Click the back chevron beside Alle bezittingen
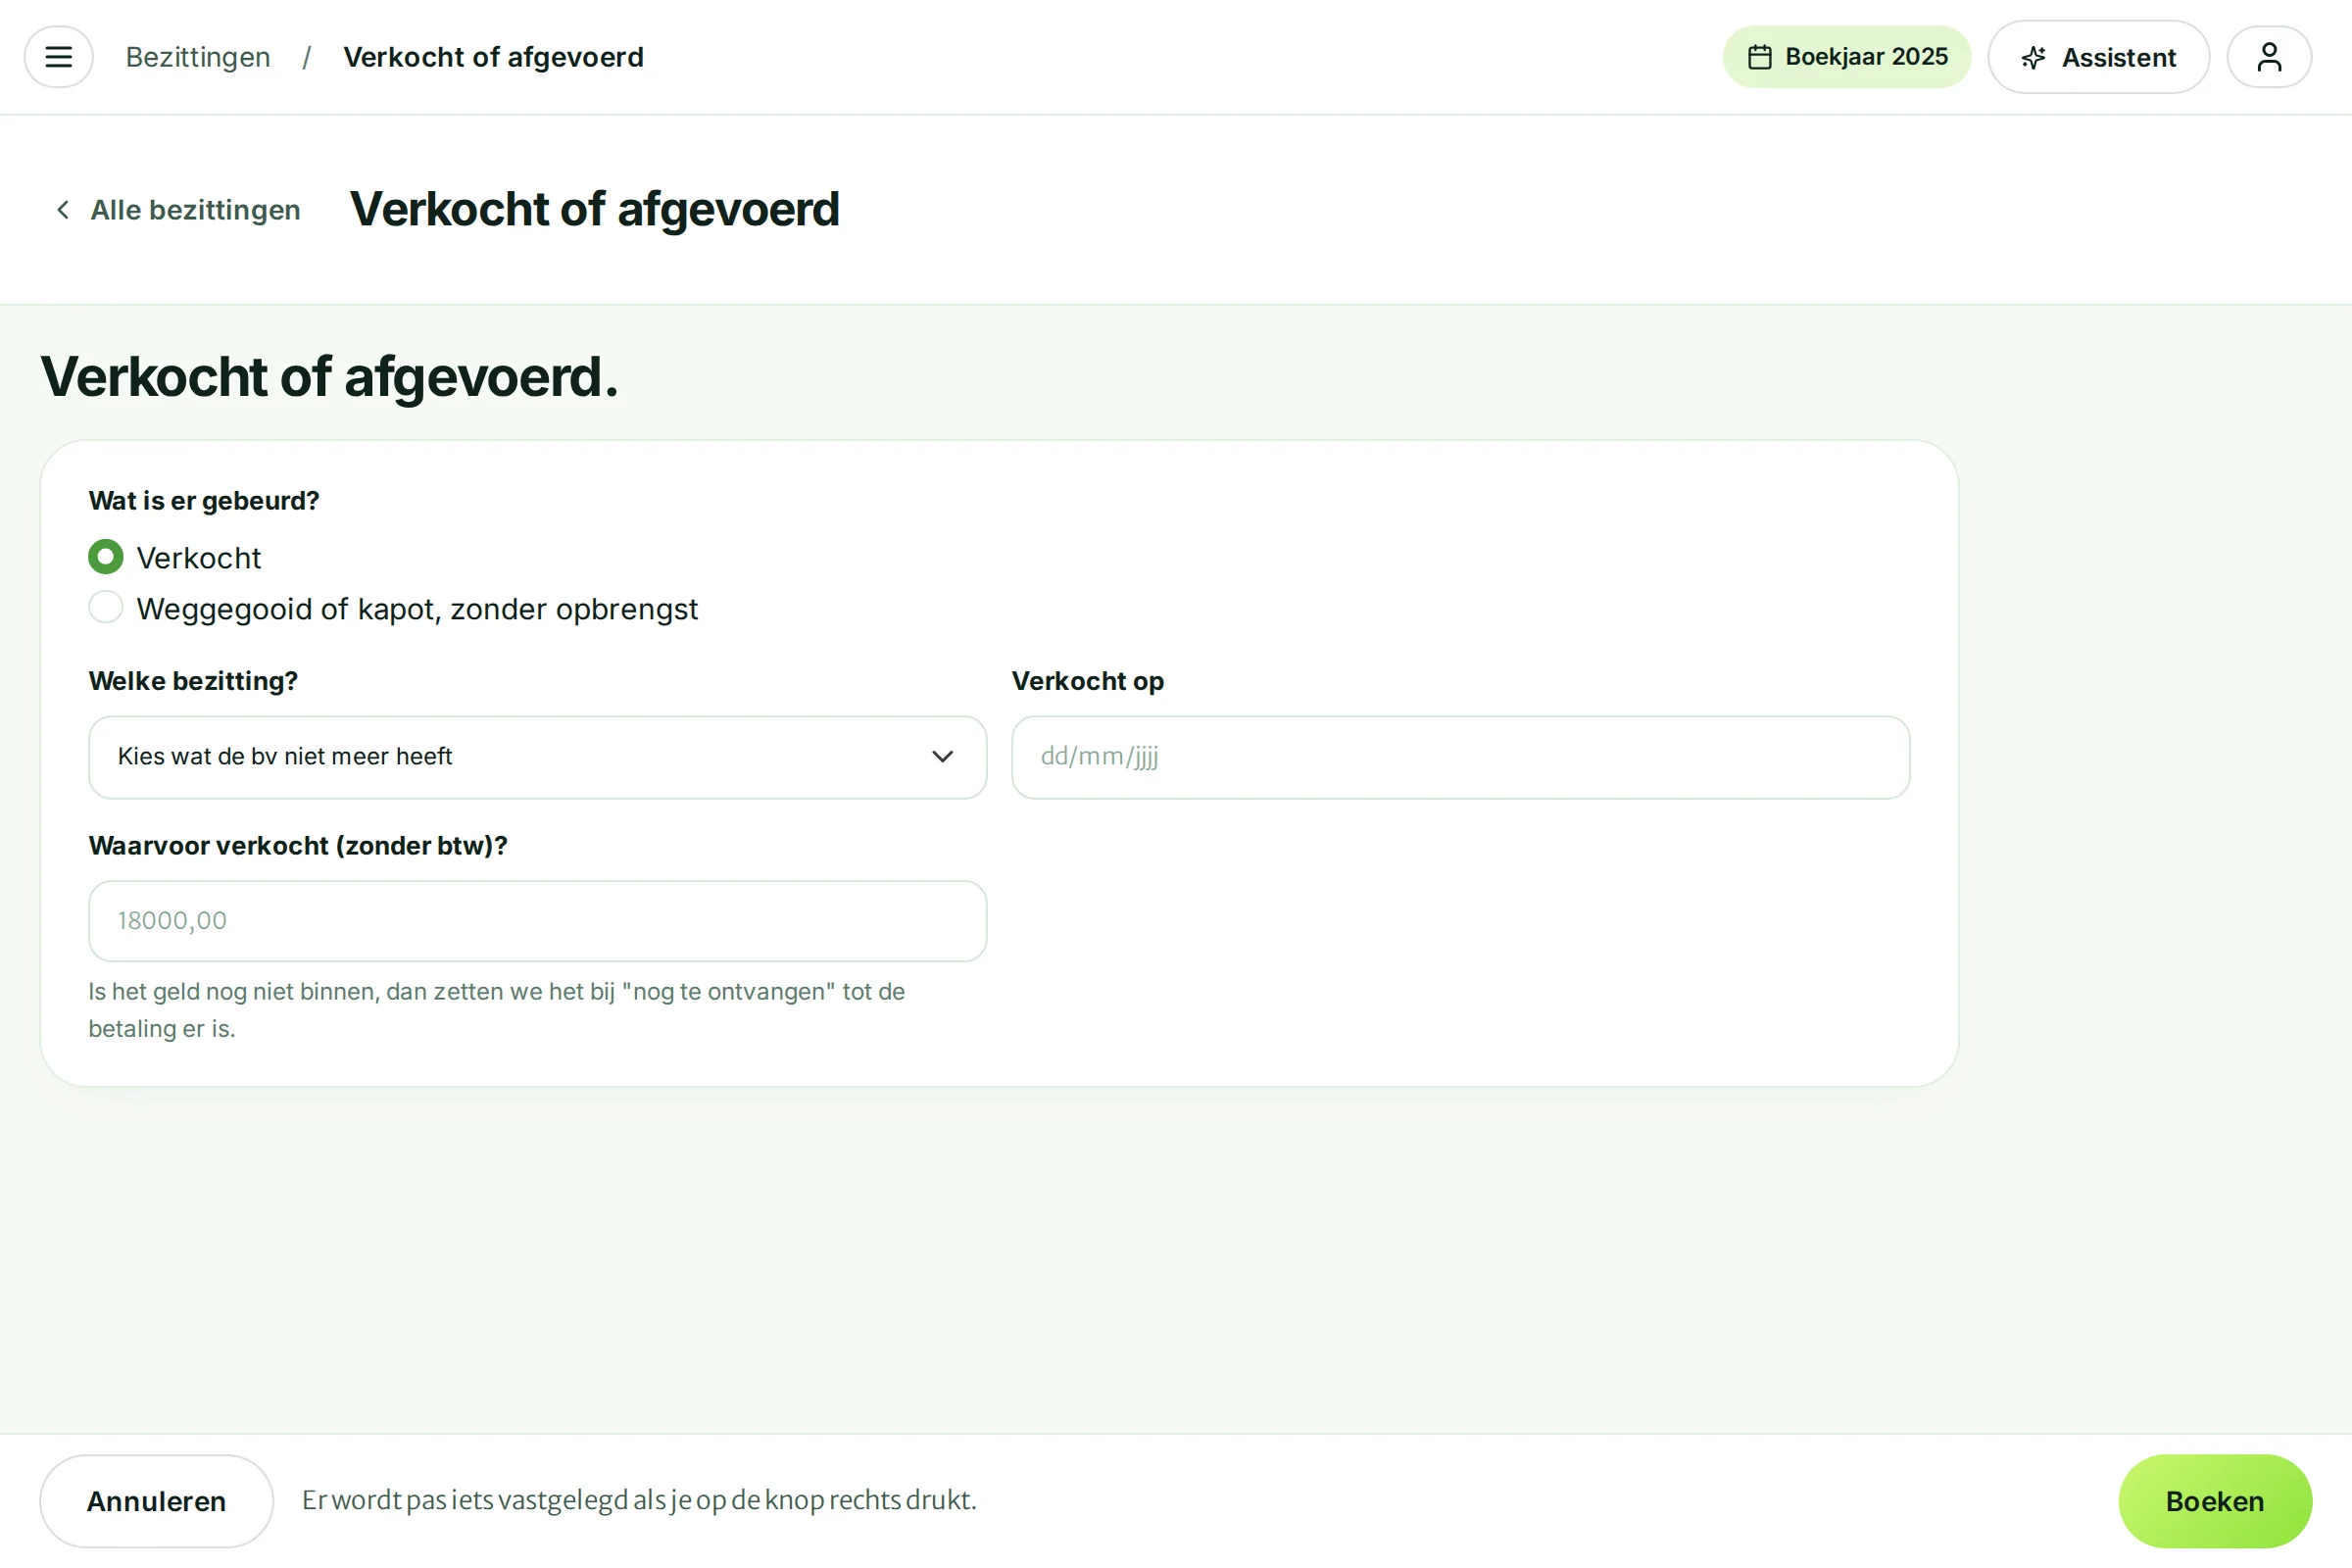2352x1568 pixels. coord(63,210)
